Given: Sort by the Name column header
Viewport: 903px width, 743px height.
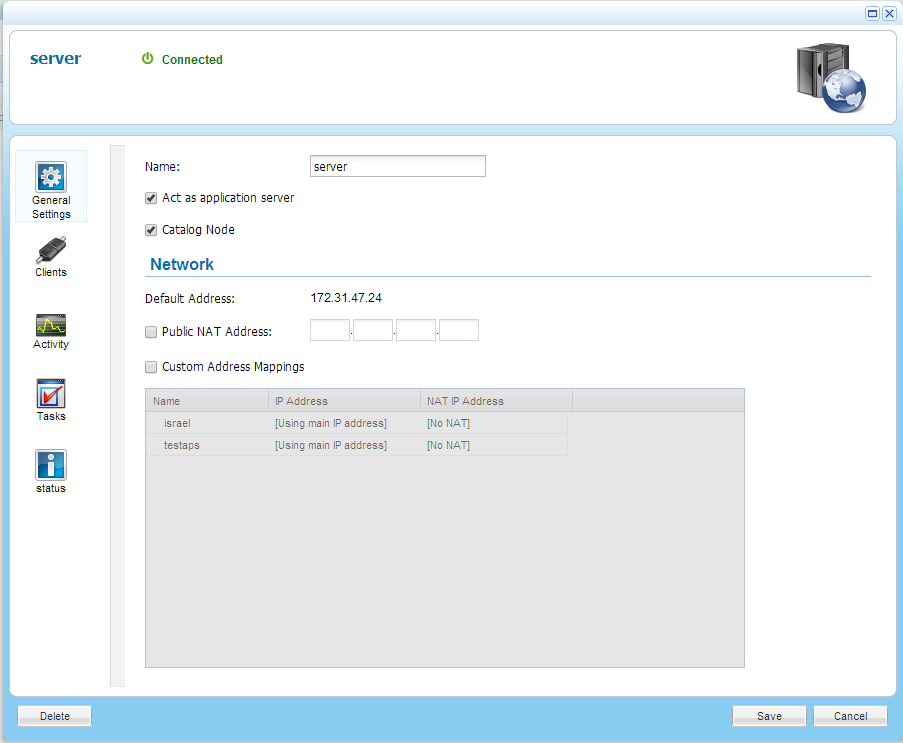Looking at the screenshot, I should pos(207,401).
